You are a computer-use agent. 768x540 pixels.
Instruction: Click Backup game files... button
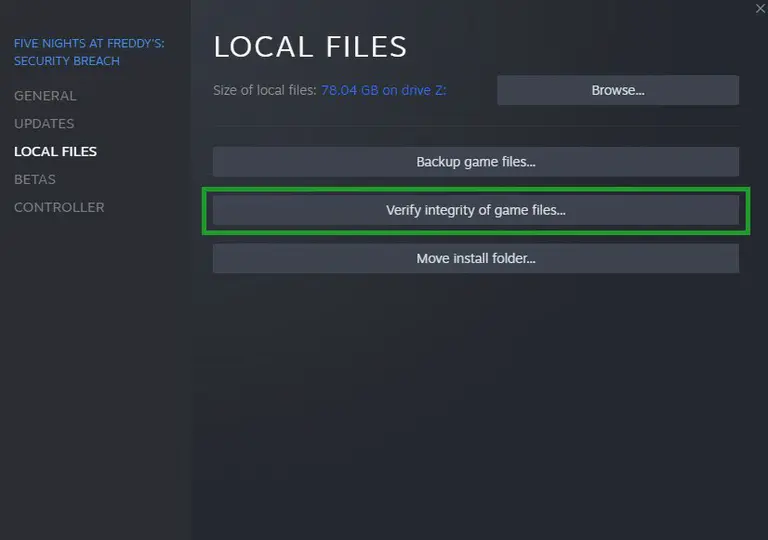coord(476,162)
